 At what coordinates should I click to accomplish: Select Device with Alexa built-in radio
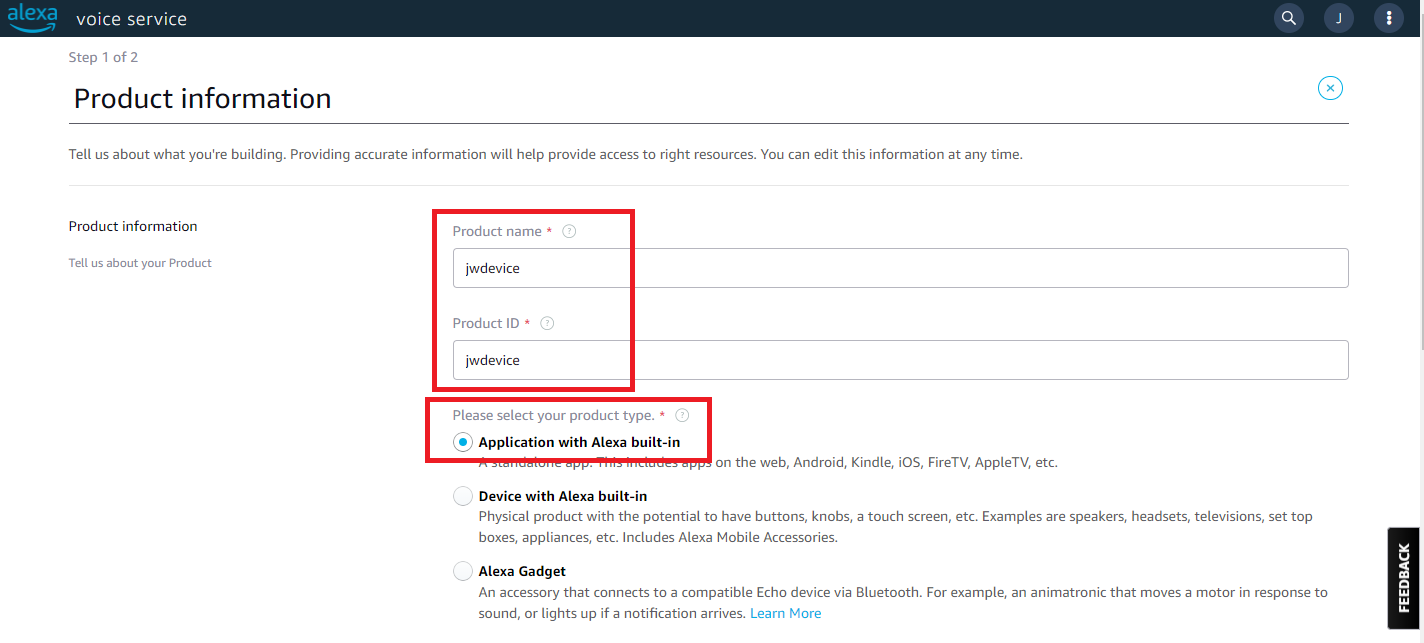pos(463,496)
